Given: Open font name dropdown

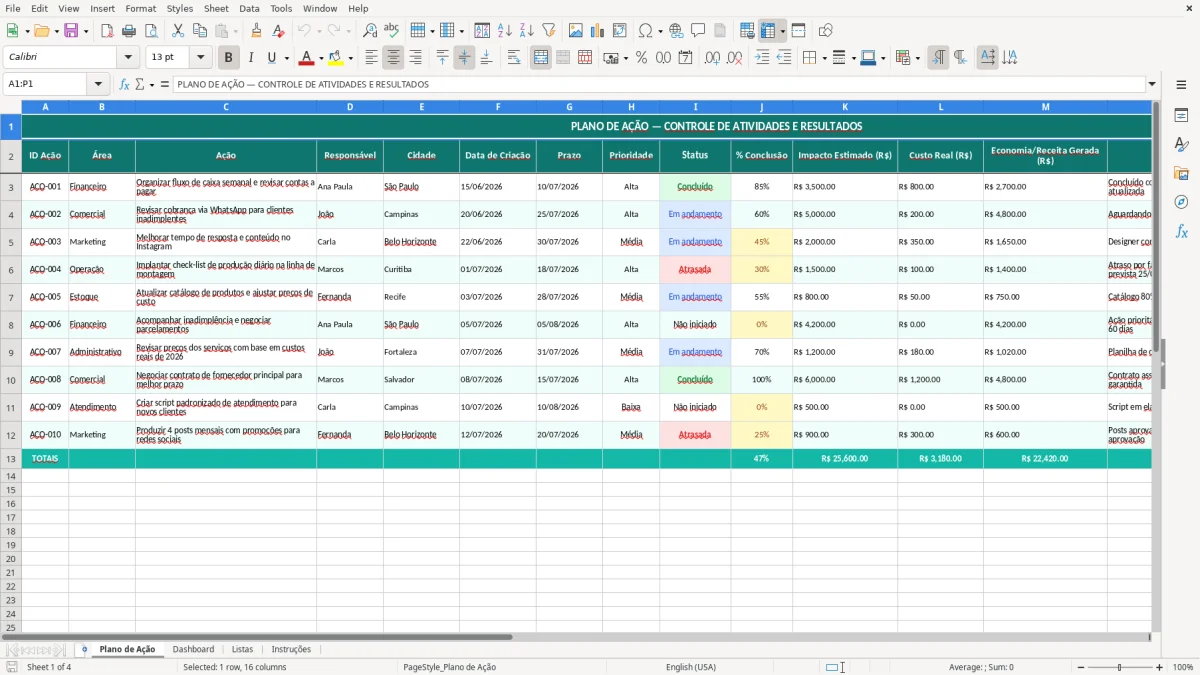Looking at the screenshot, I should pos(128,58).
